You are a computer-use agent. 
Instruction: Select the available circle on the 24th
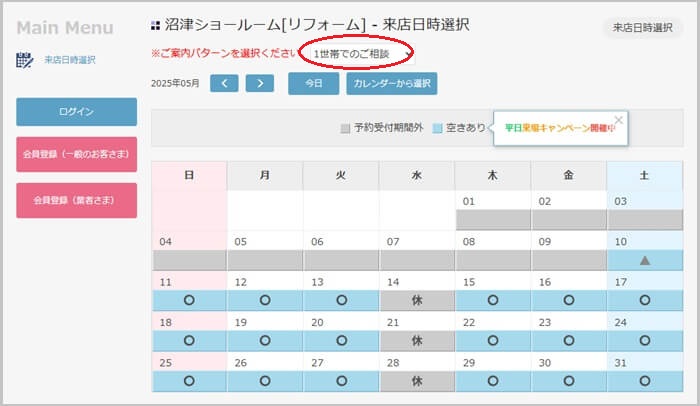pos(645,341)
